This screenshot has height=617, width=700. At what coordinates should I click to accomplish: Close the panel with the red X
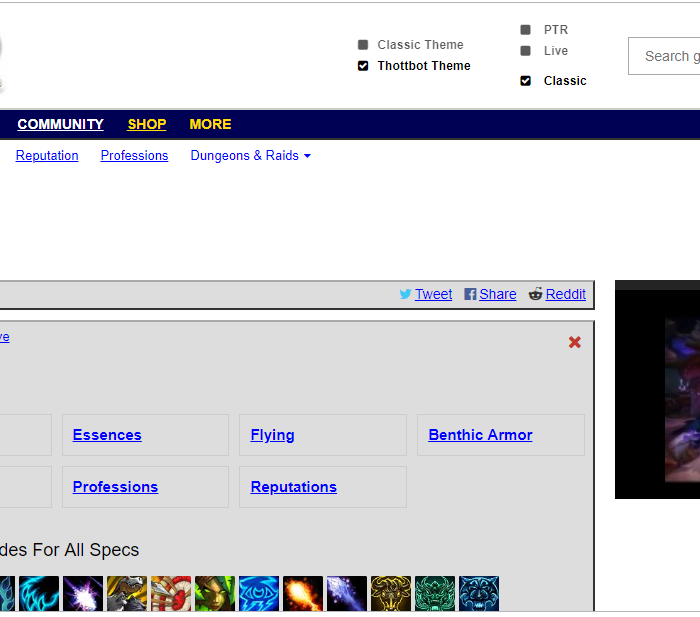575,342
